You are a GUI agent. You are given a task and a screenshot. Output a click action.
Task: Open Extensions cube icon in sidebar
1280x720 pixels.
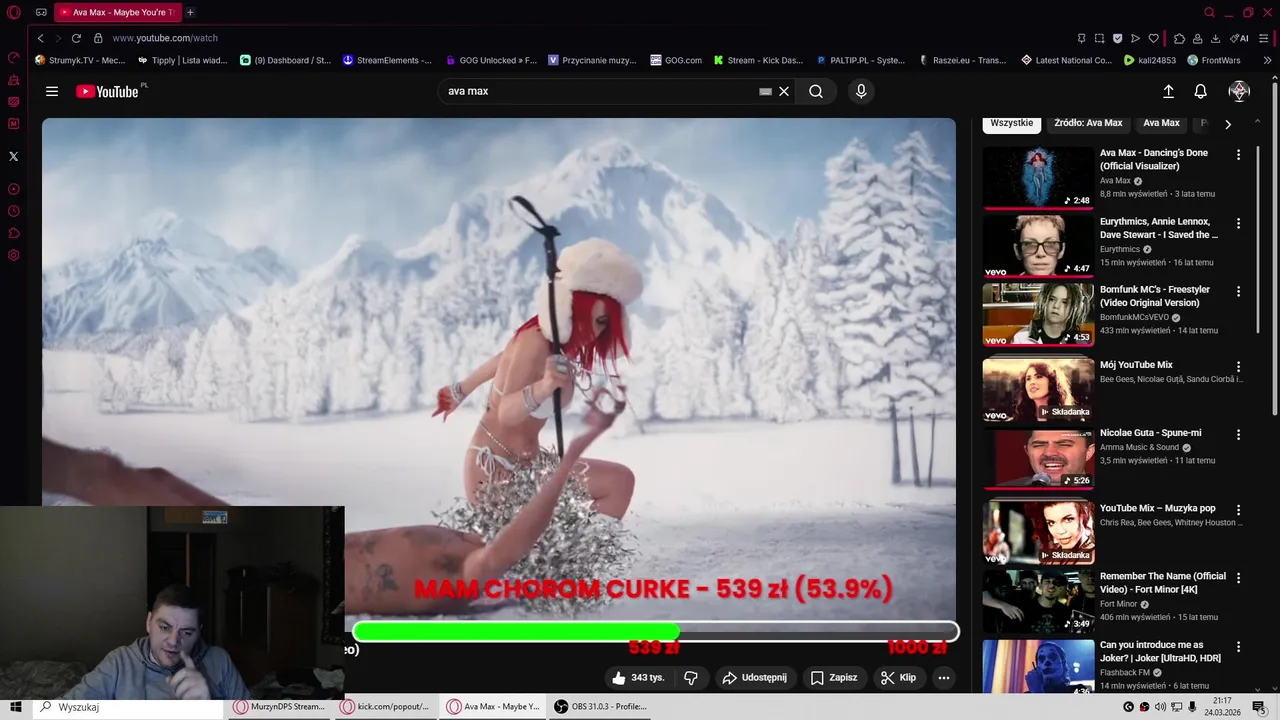coord(14,233)
